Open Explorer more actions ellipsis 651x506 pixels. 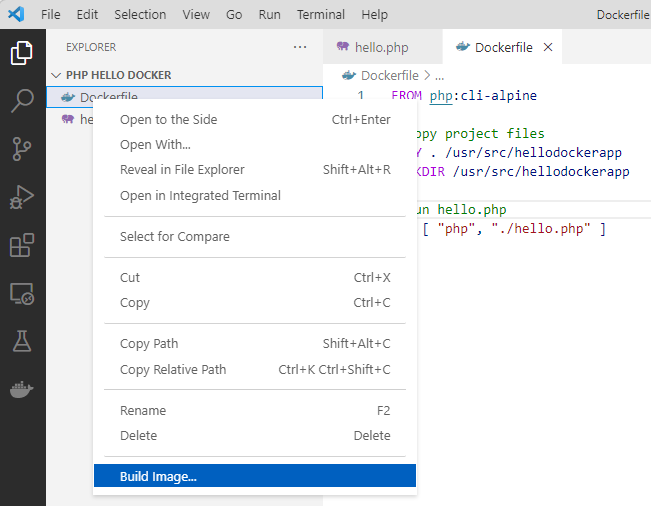point(300,47)
